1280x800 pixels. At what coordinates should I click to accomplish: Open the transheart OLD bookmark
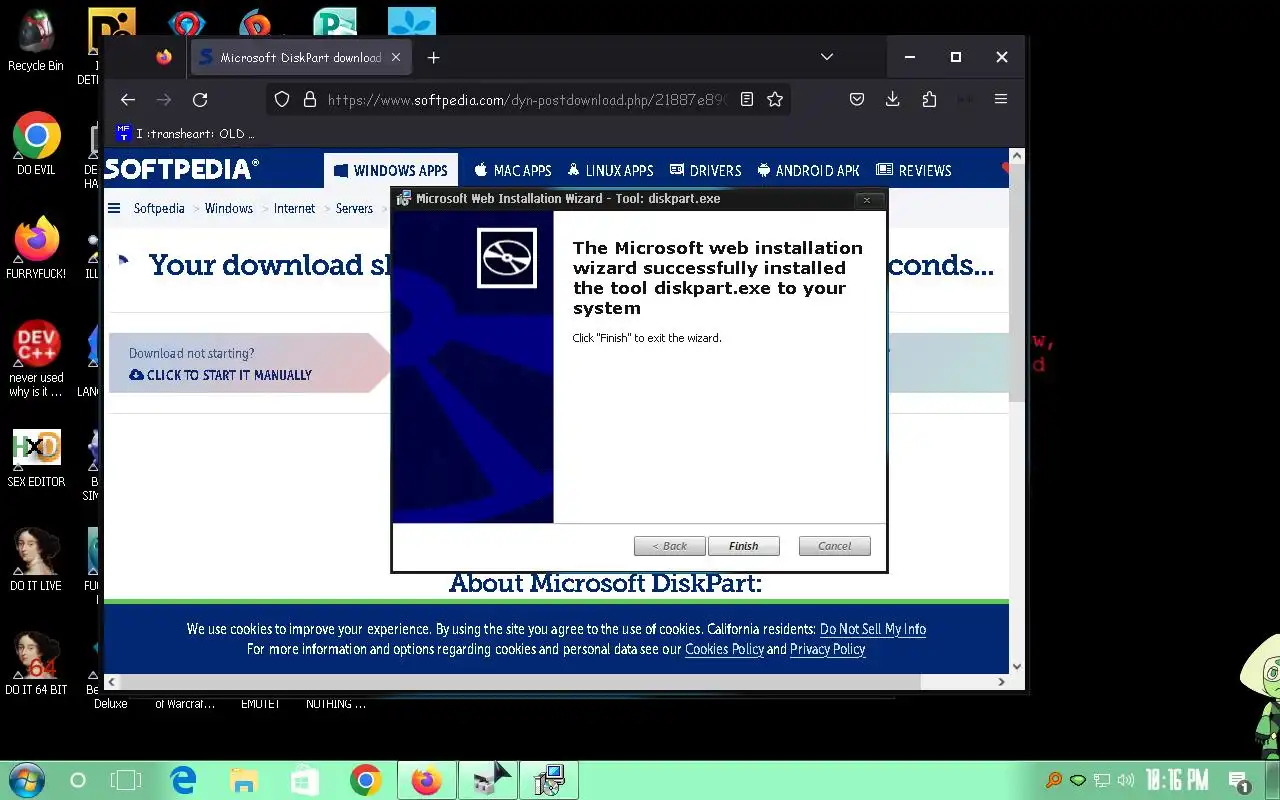tap(185, 133)
